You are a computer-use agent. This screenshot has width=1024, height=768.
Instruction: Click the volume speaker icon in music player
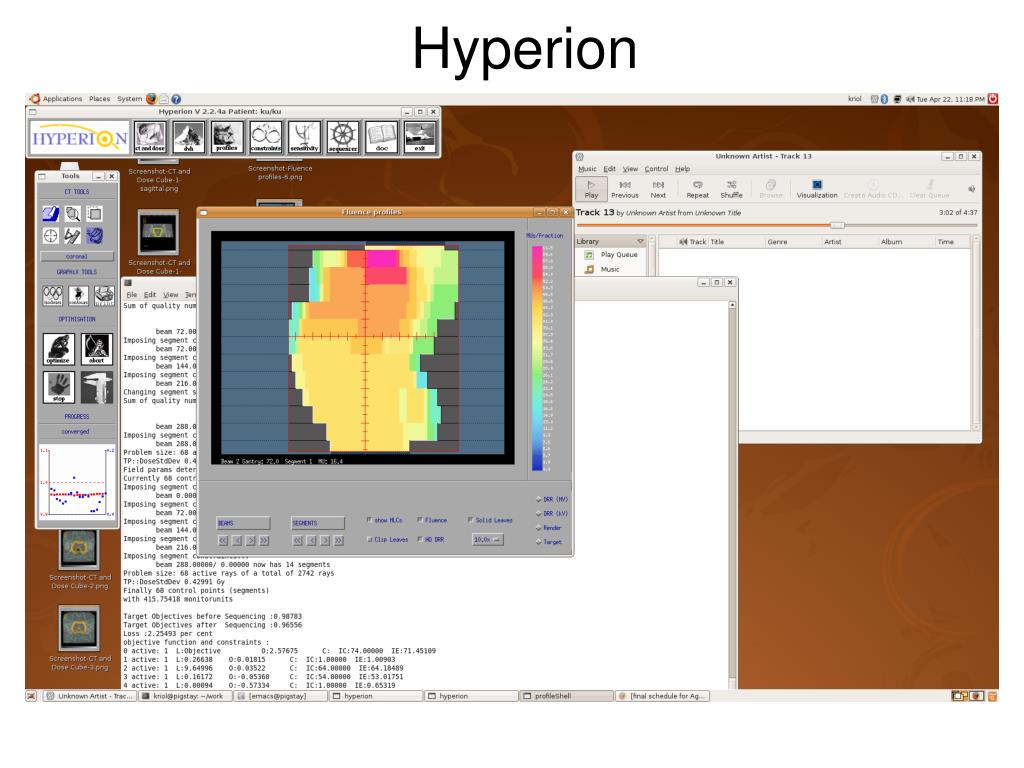[x=972, y=189]
